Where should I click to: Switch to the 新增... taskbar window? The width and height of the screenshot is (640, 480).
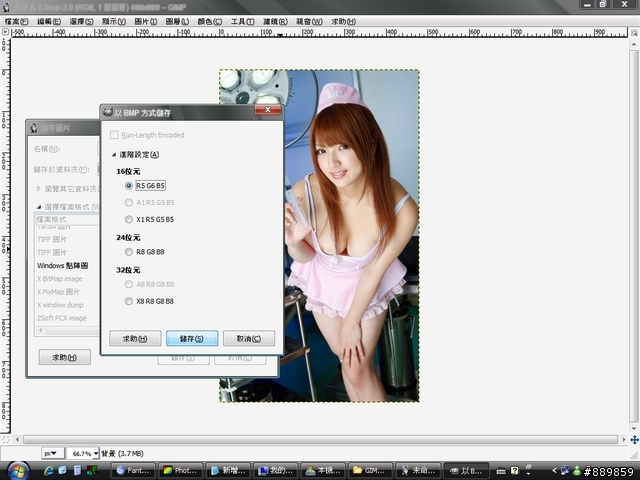tap(229, 471)
